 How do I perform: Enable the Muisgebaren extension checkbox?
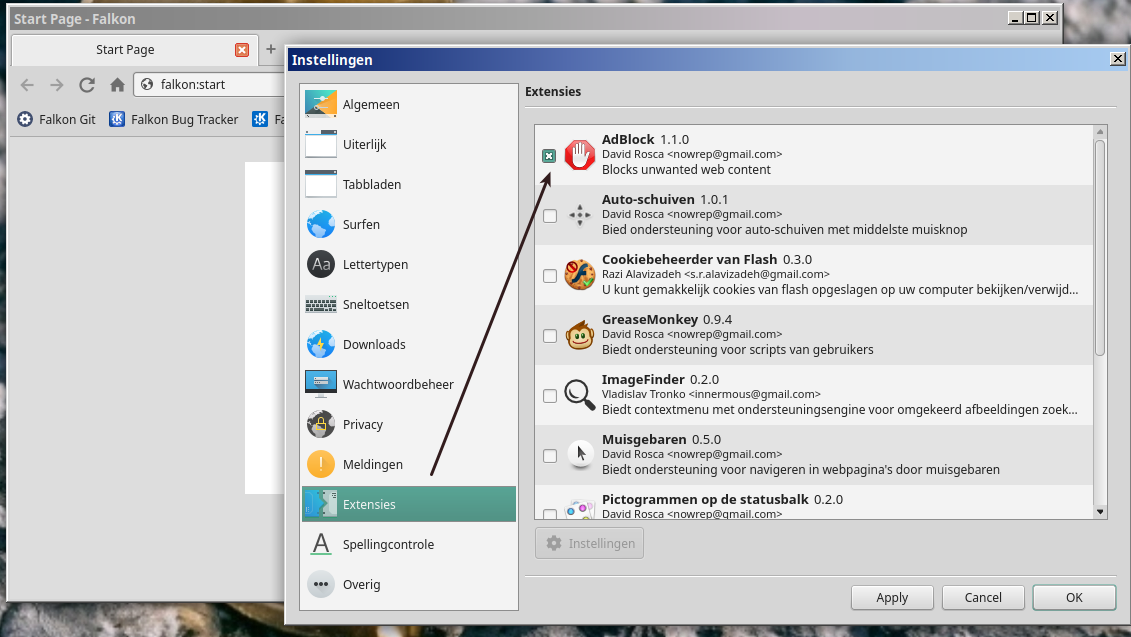tap(550, 455)
